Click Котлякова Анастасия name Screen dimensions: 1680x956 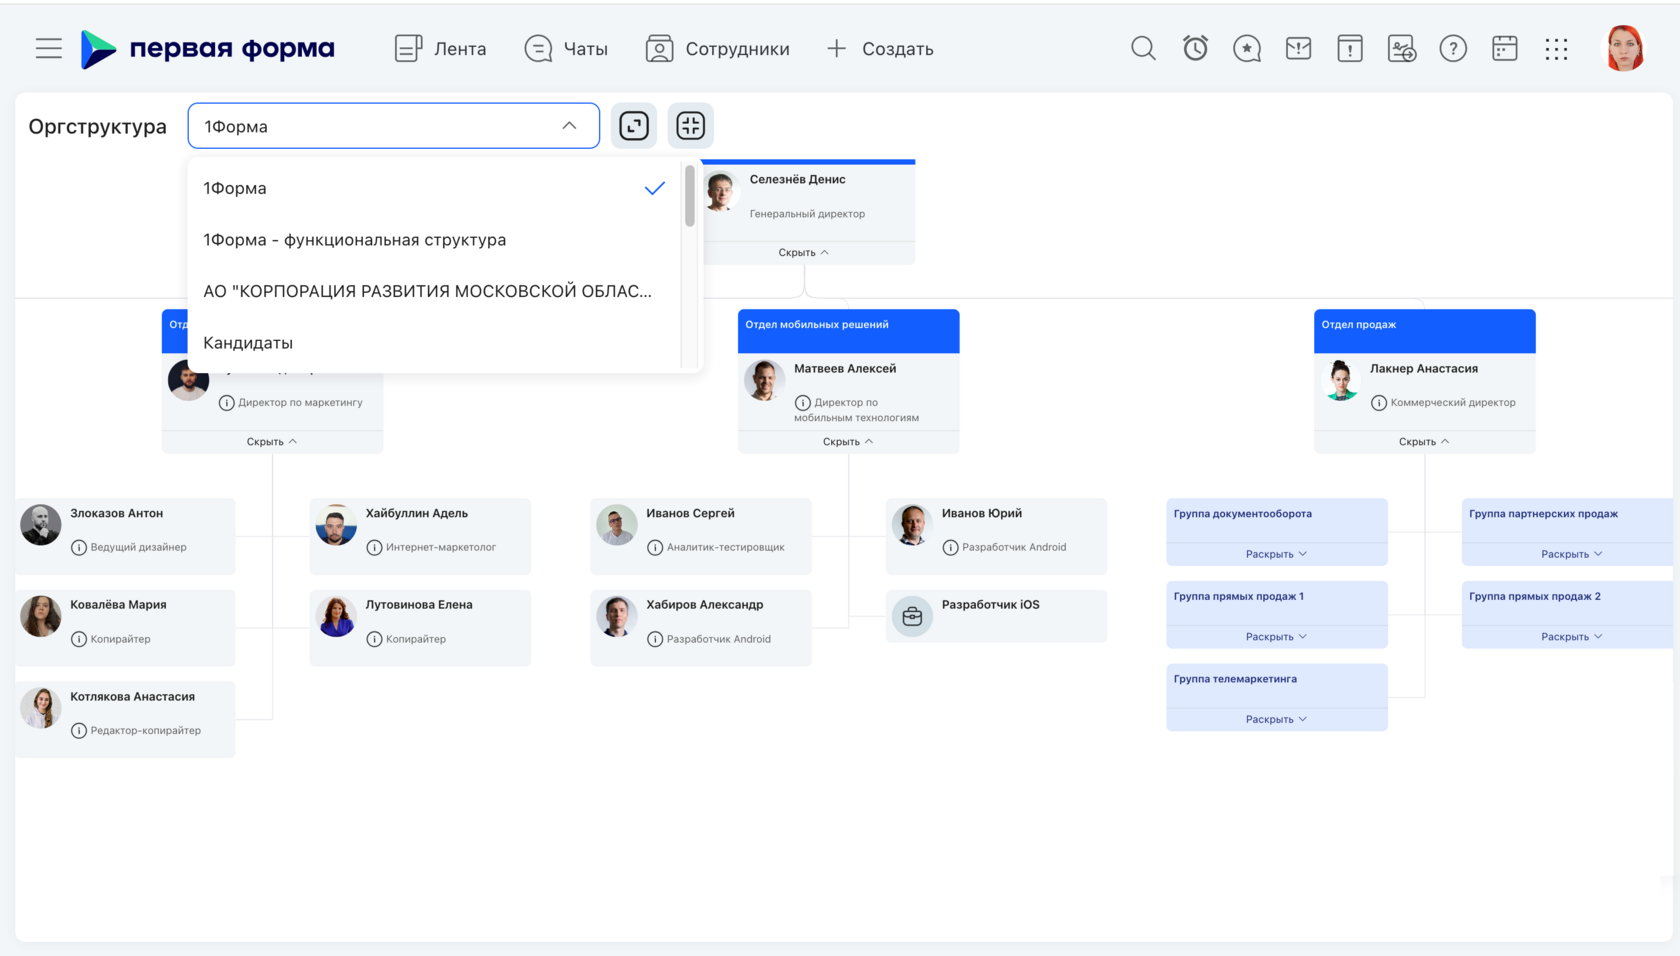[x=132, y=697]
